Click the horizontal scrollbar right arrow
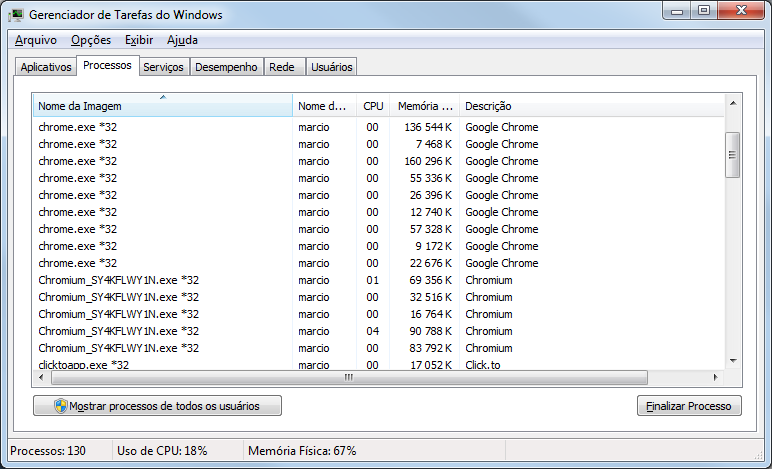This screenshot has height=469, width=772. [x=715, y=377]
